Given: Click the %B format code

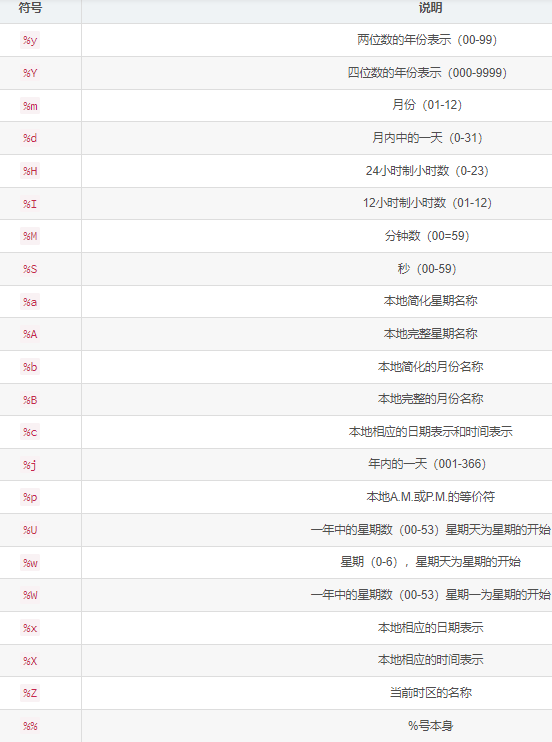Looking at the screenshot, I should 30,400.
